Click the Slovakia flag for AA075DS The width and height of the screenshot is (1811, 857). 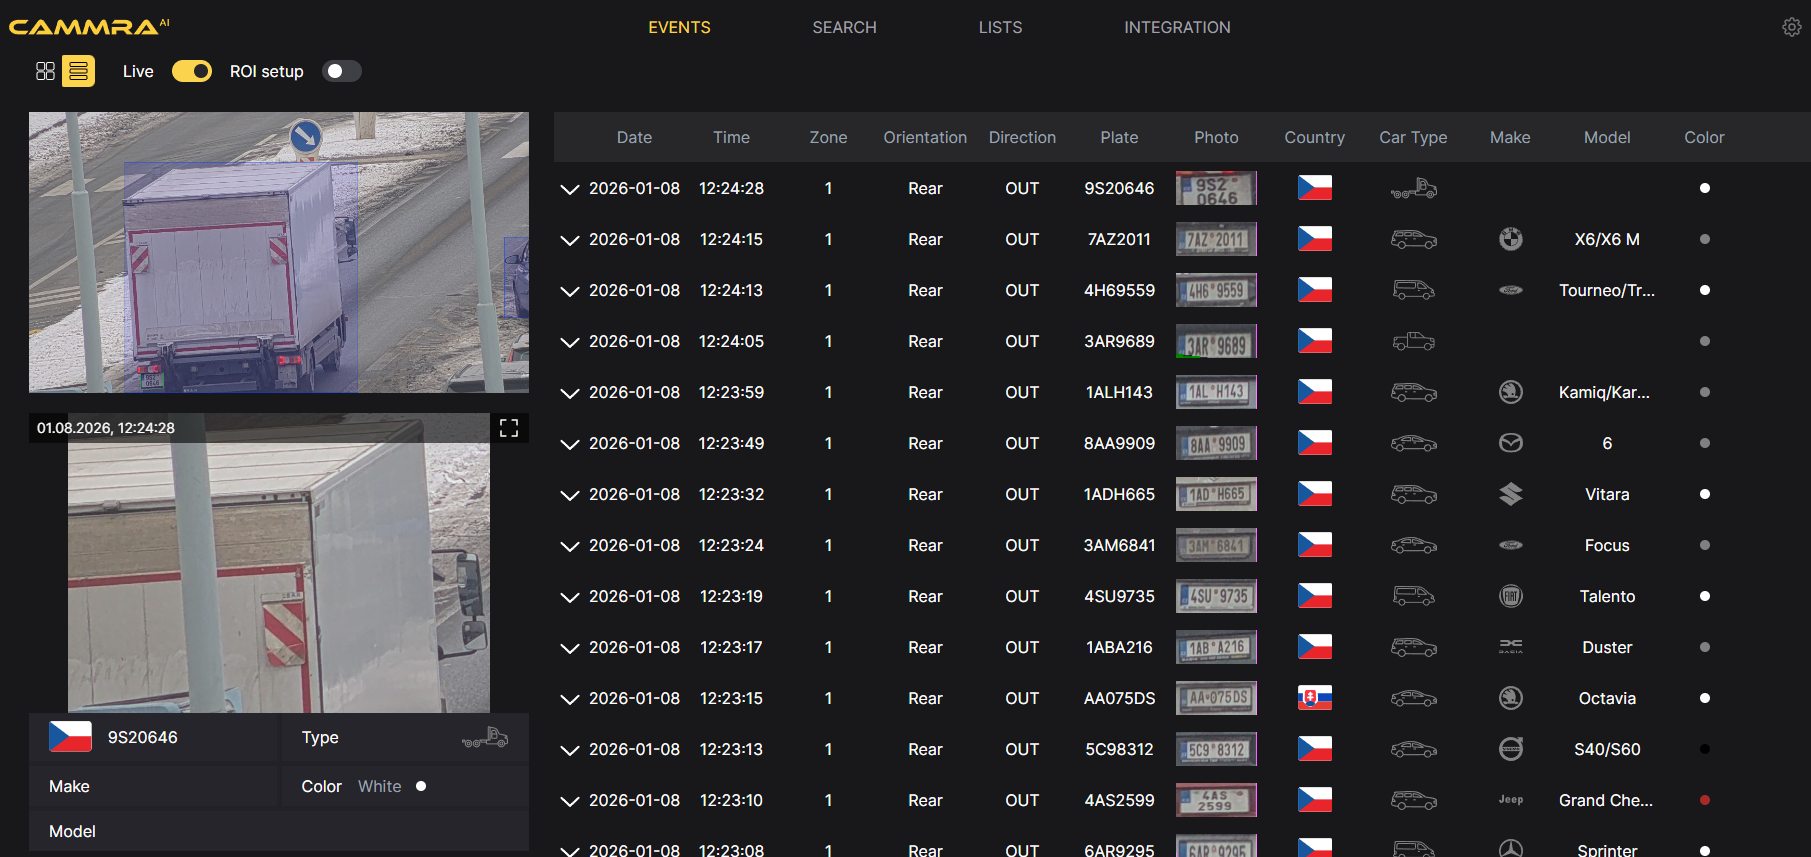coord(1314,698)
